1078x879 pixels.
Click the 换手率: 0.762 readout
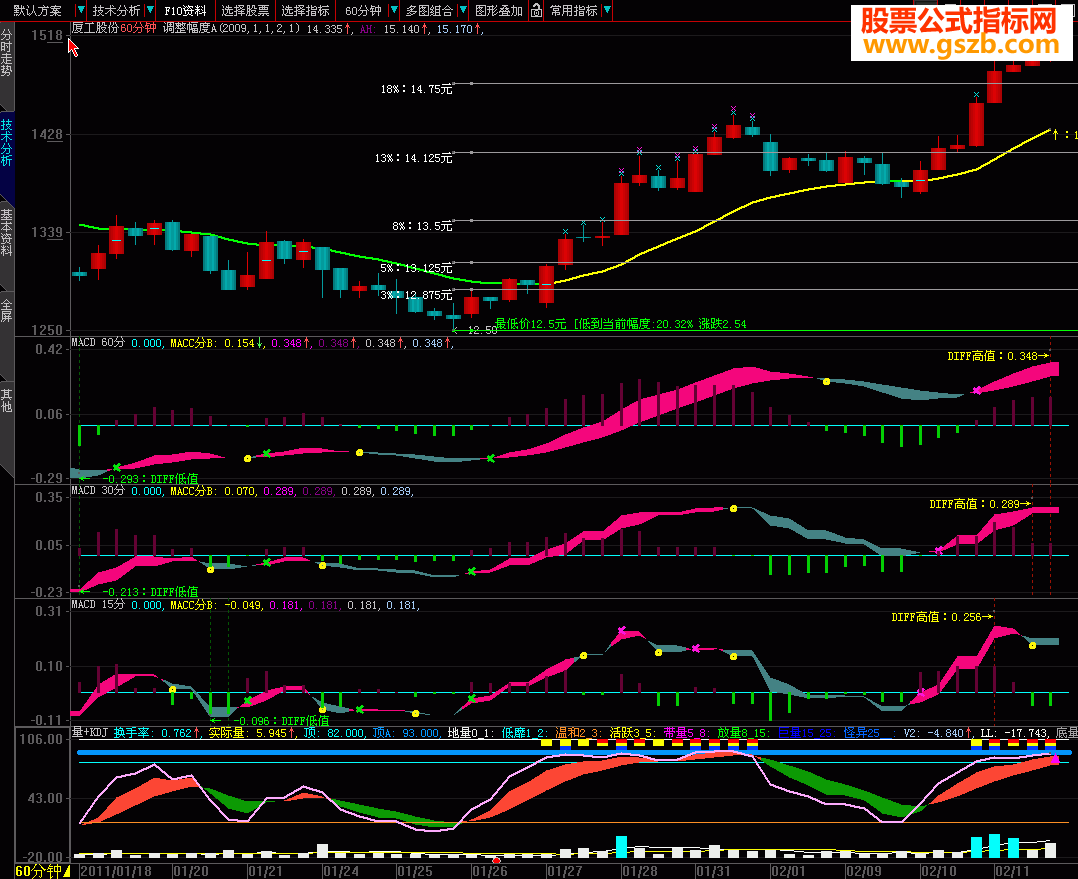tap(156, 733)
